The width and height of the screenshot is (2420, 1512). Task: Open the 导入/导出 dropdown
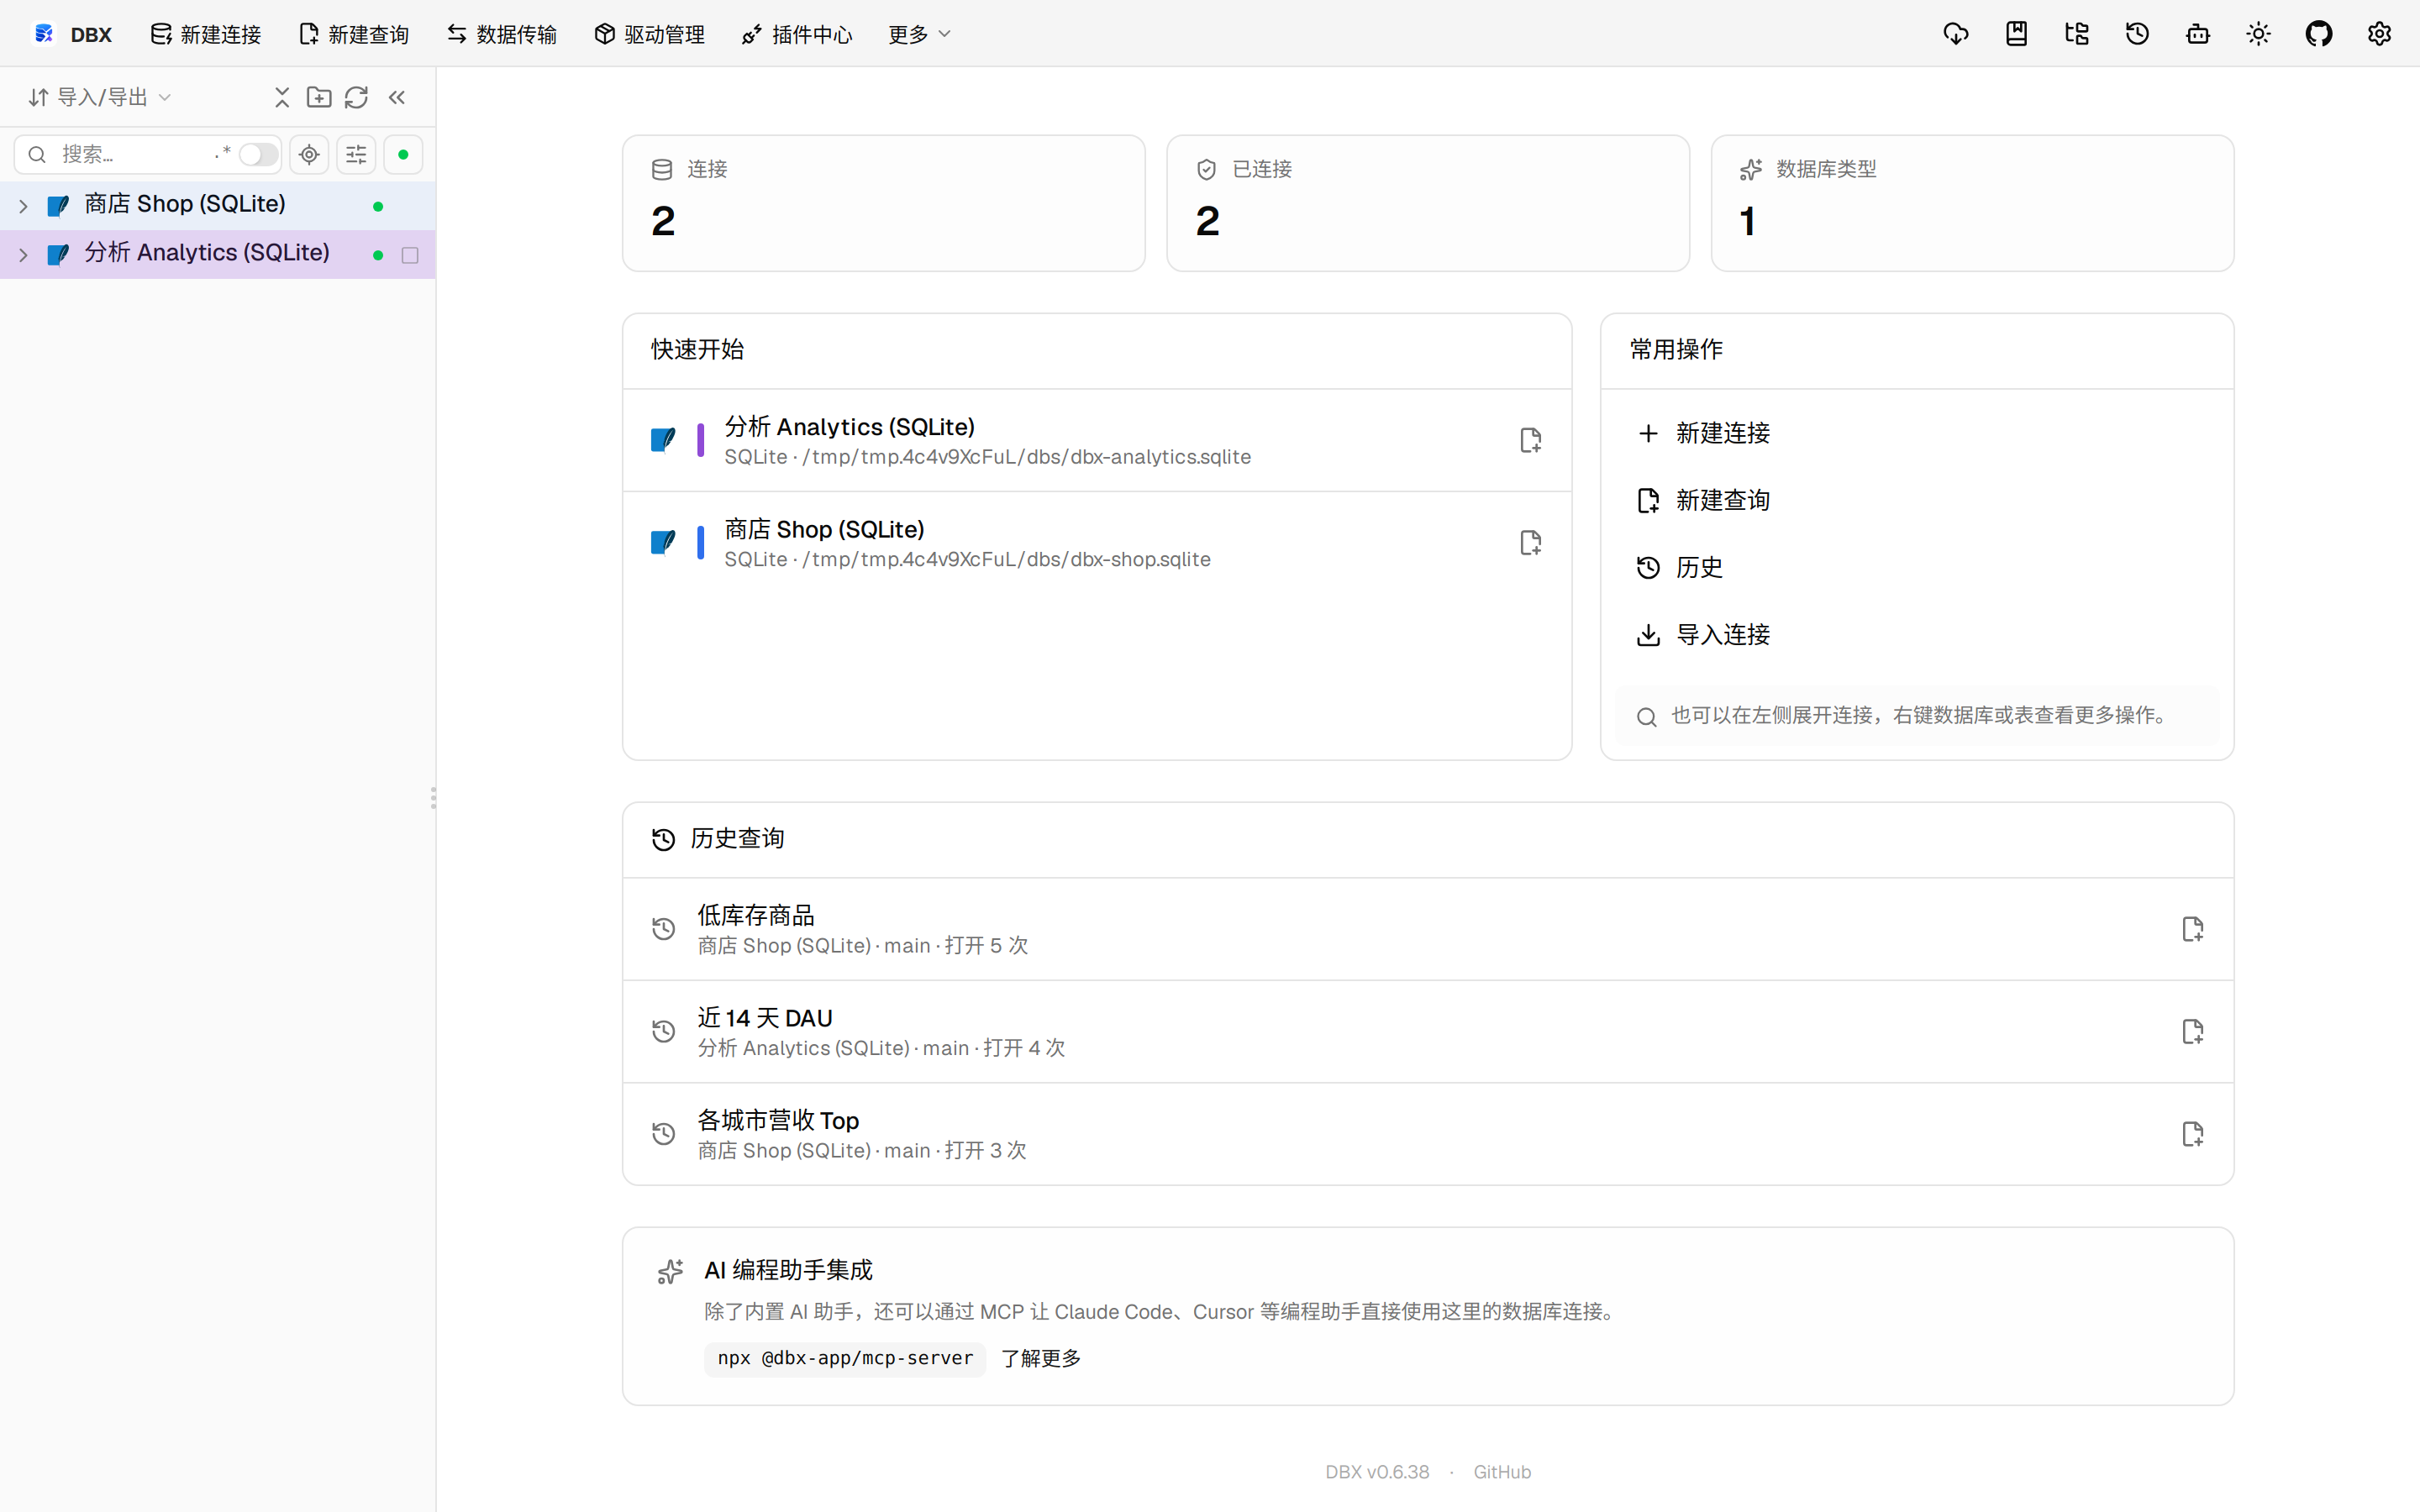tap(100, 97)
